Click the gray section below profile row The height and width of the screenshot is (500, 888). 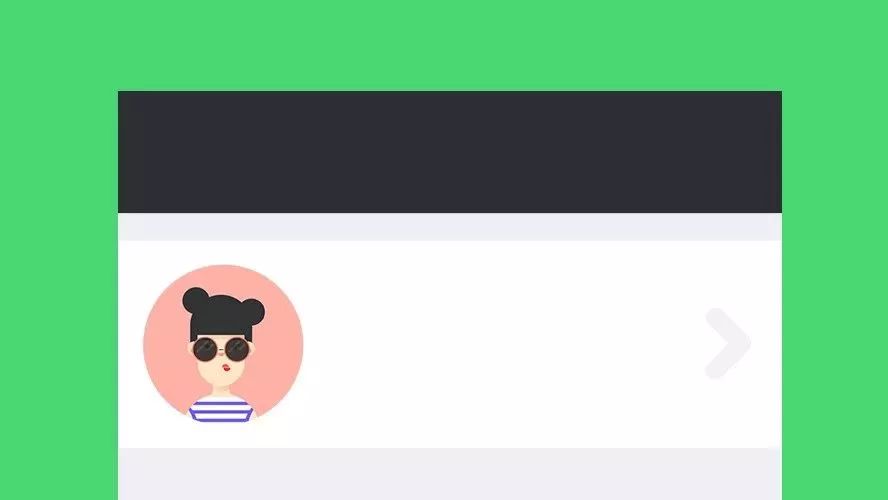(x=450, y=474)
